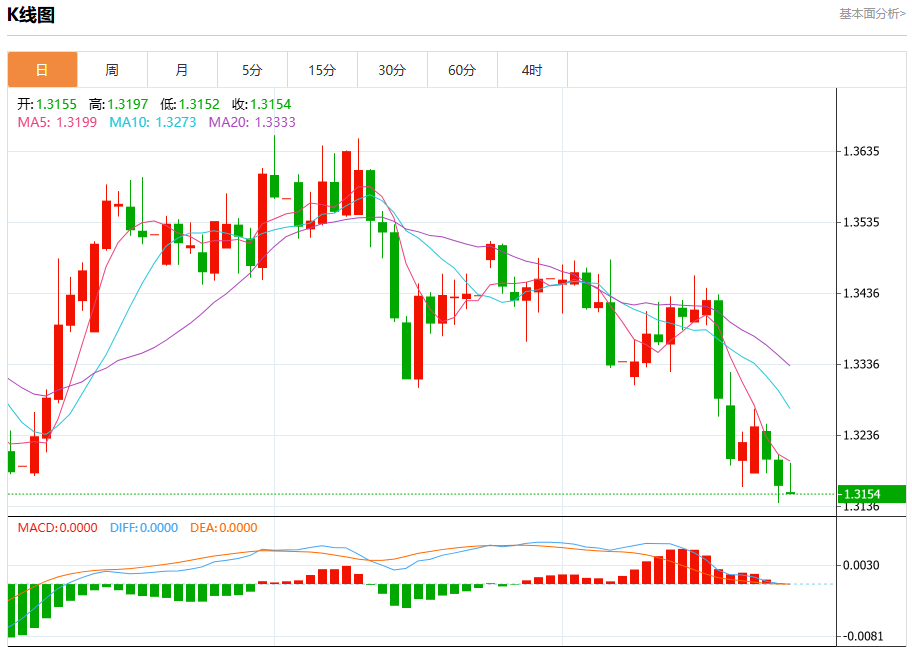Select the 日 daily chart tab

pyautogui.click(x=42, y=70)
